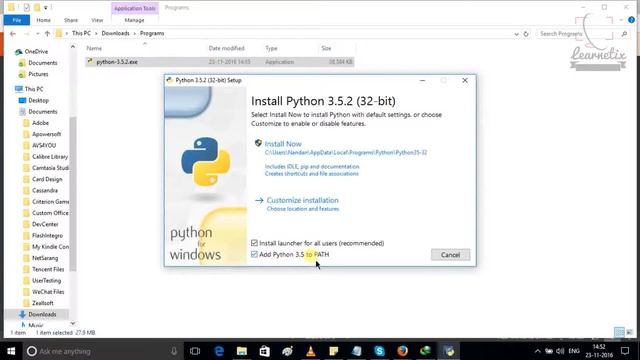640x360 pixels.
Task: Click the Customize installation arrow icon
Action: coord(259,200)
